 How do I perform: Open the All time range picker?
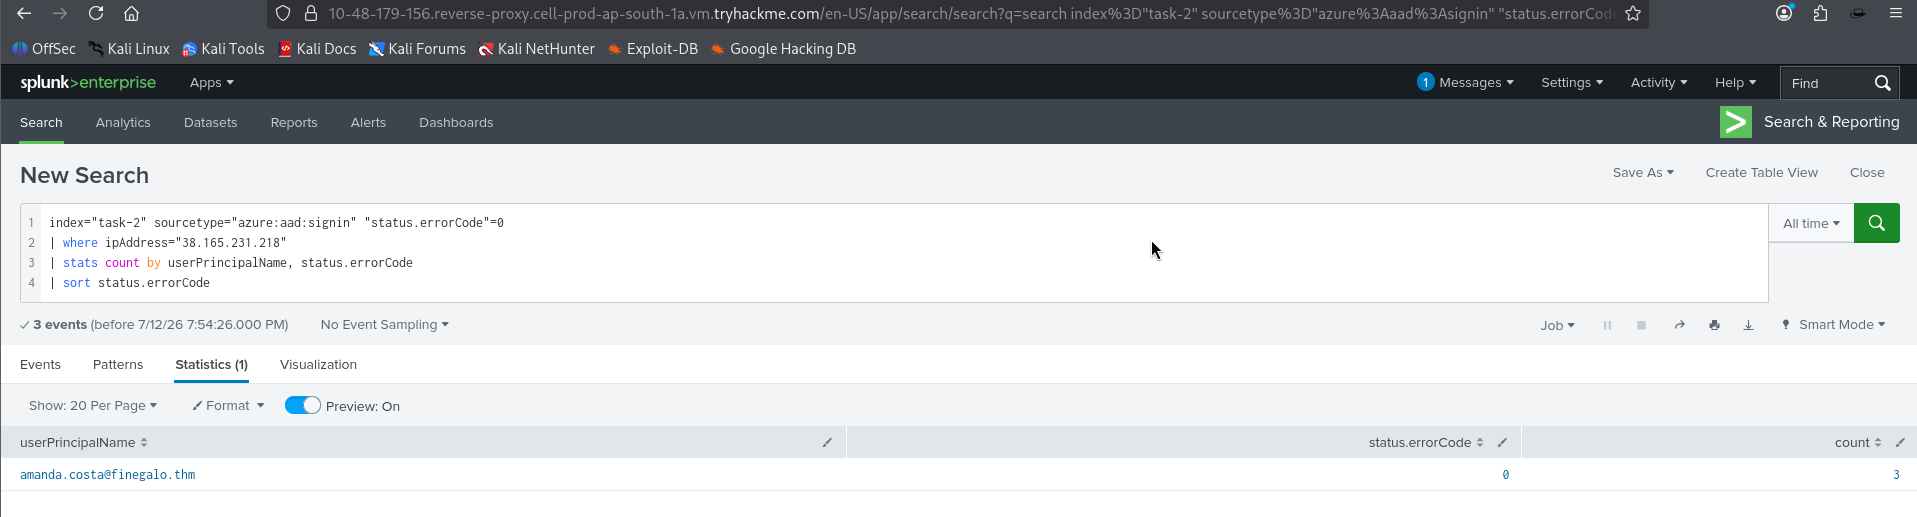tap(1811, 223)
